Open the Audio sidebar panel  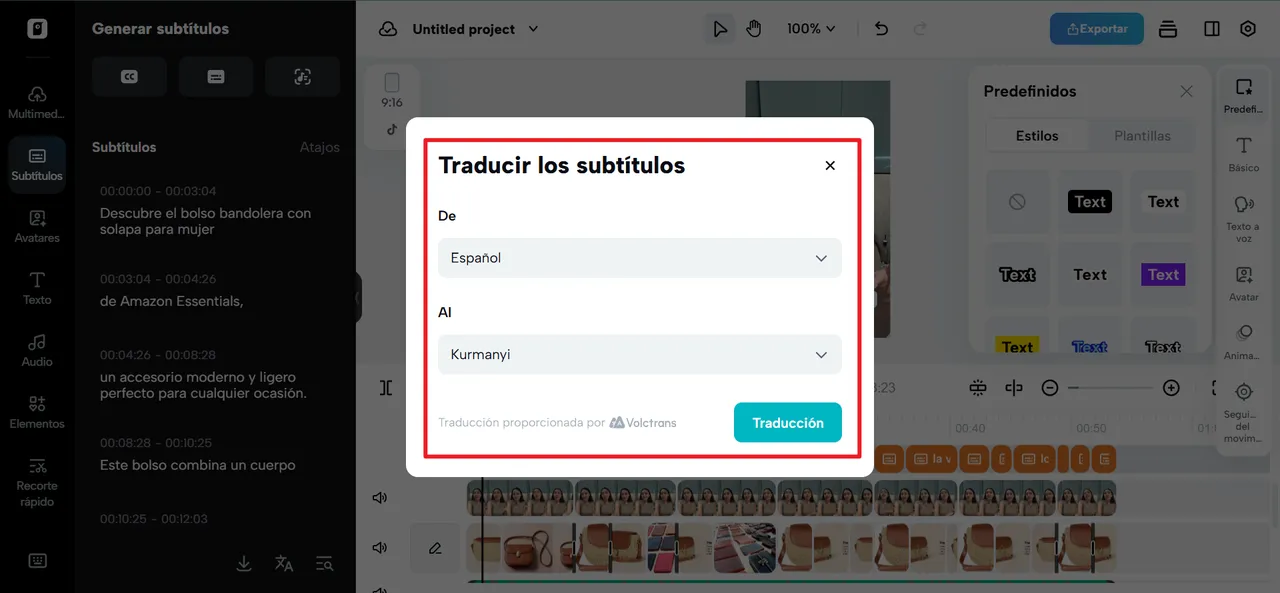click(x=37, y=351)
